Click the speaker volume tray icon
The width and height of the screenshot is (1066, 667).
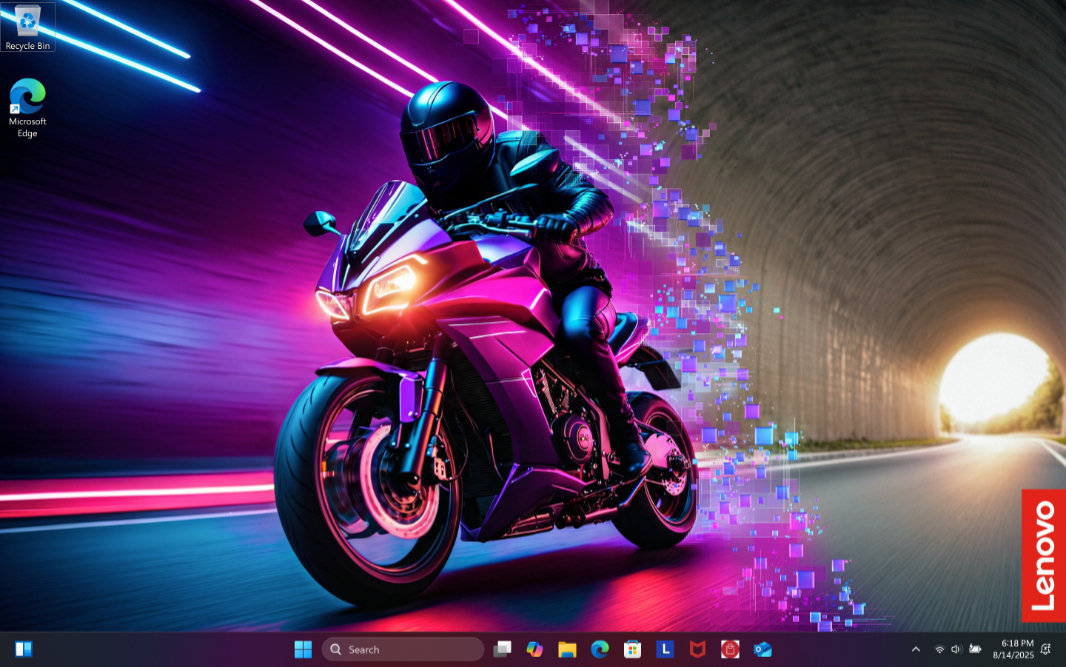point(956,649)
